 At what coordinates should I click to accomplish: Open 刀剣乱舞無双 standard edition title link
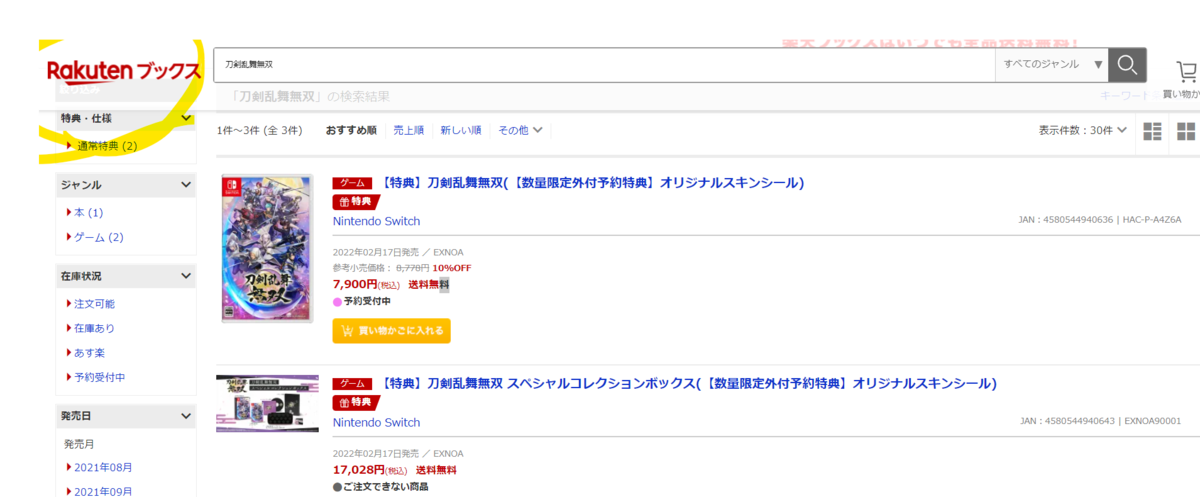click(593, 183)
